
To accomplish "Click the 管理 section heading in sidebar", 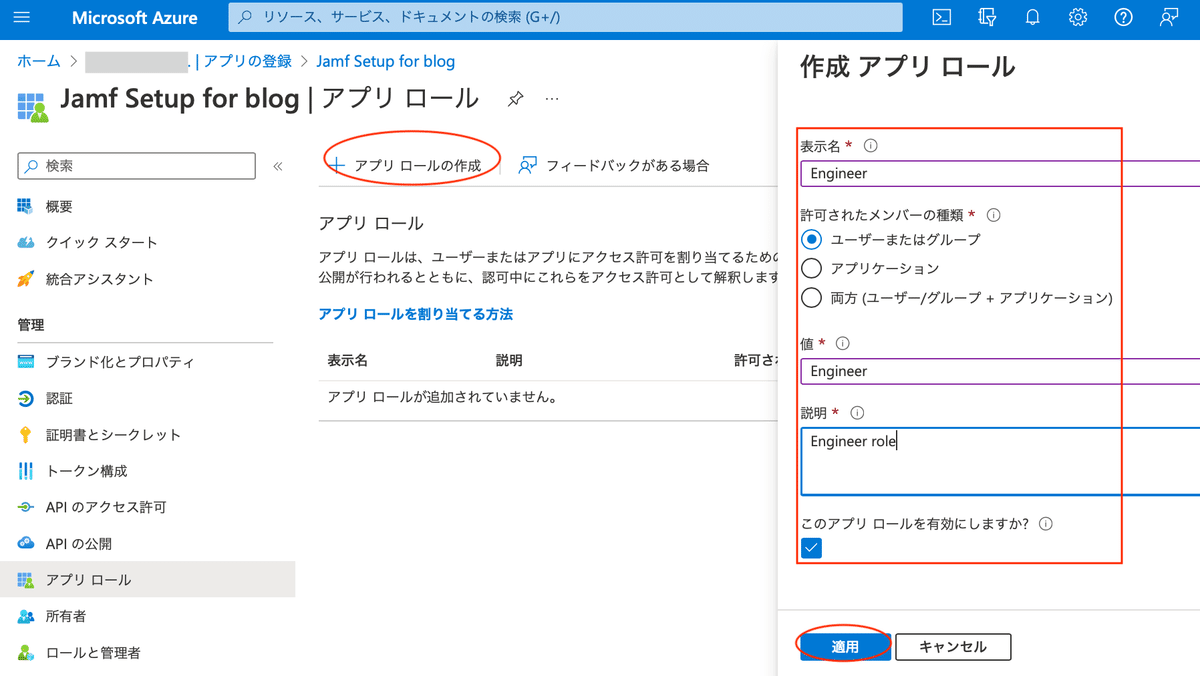I will point(31,325).
